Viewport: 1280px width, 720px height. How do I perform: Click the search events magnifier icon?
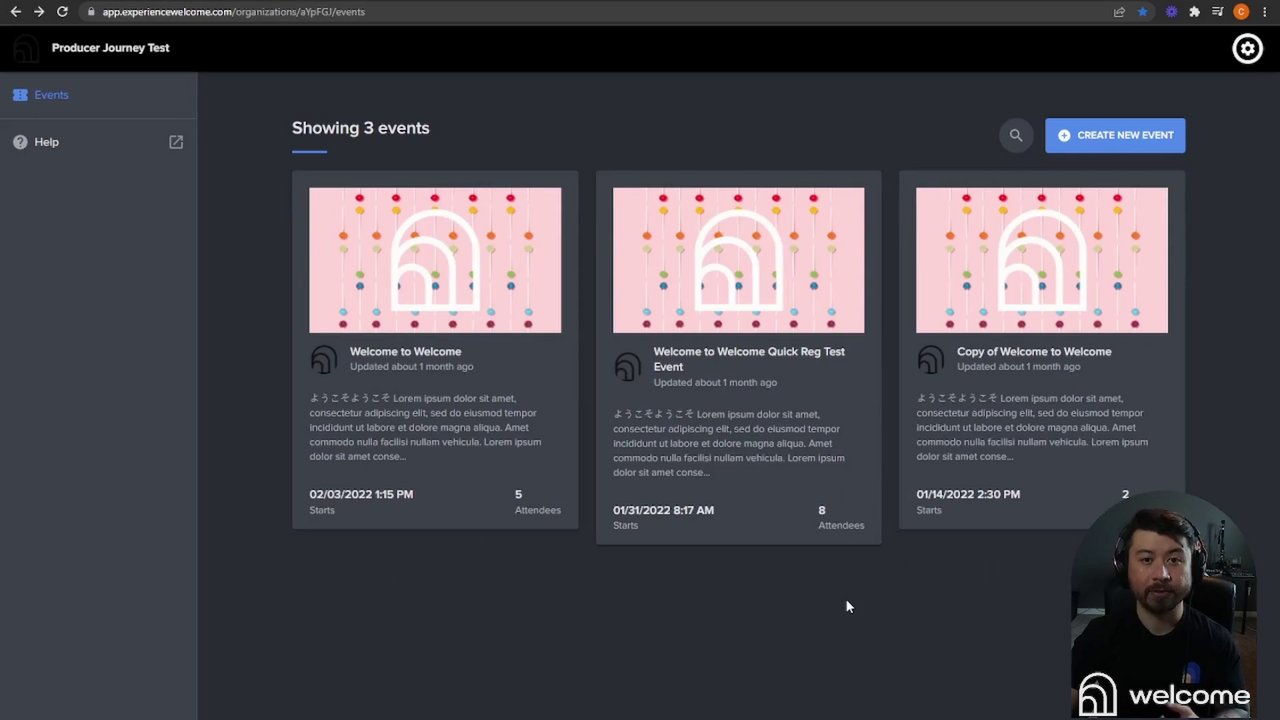(x=1016, y=135)
